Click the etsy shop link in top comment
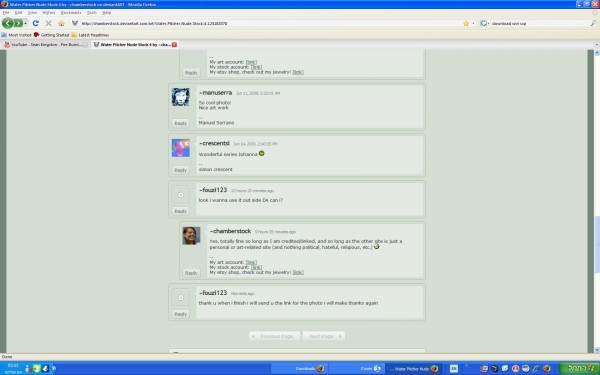This screenshot has width=600, height=375. tap(298, 72)
